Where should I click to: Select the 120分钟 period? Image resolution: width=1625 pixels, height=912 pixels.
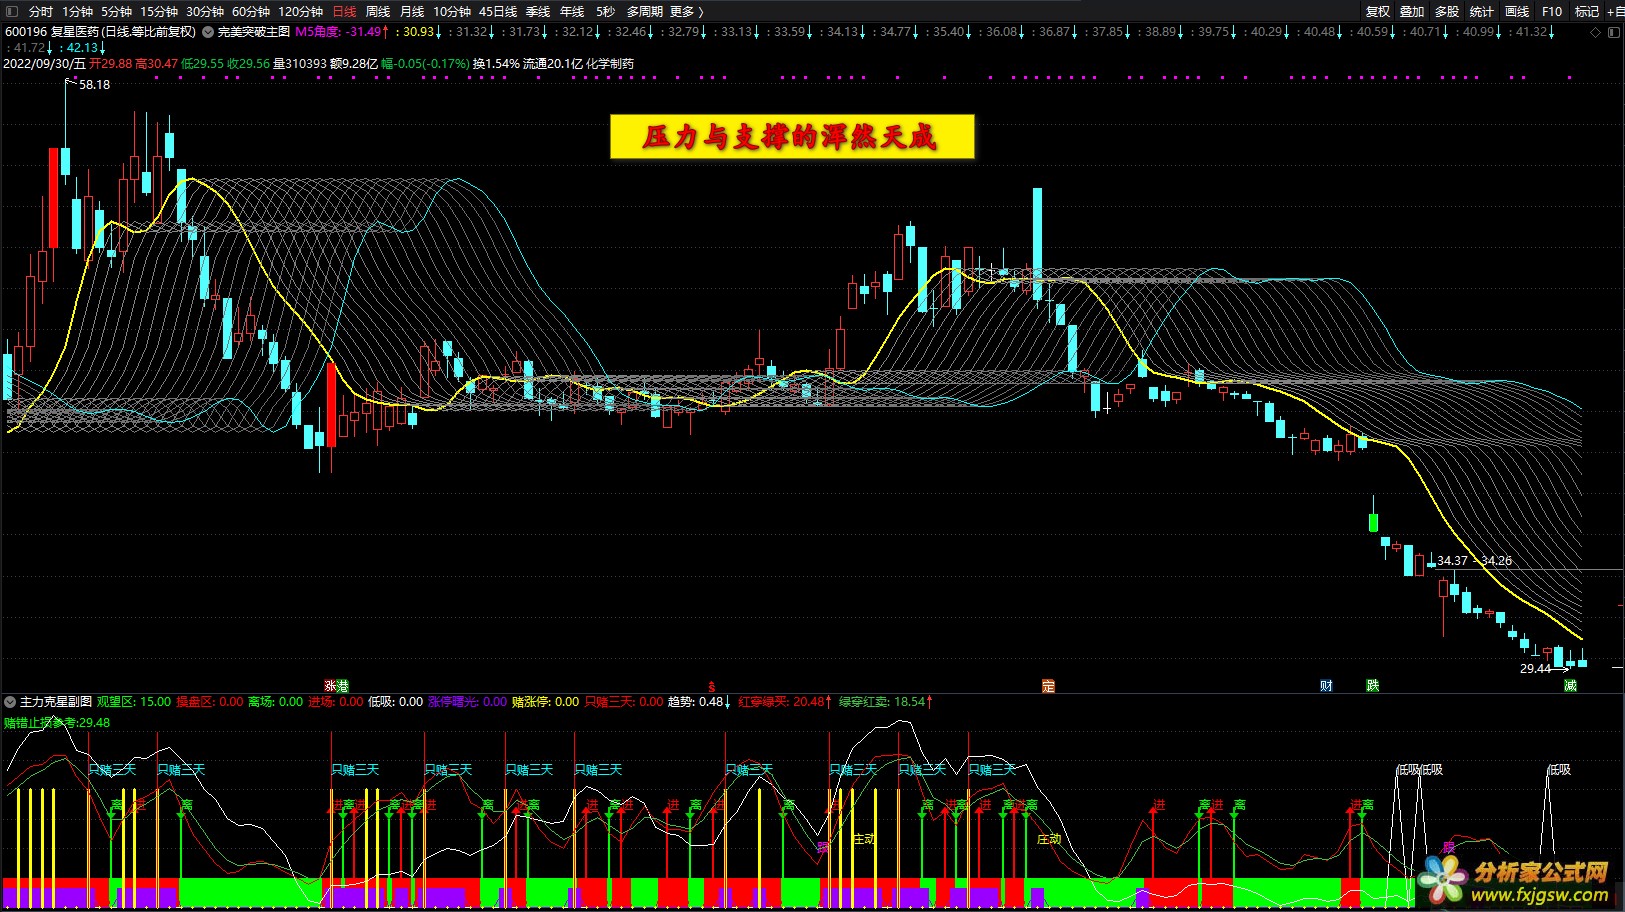tap(300, 11)
